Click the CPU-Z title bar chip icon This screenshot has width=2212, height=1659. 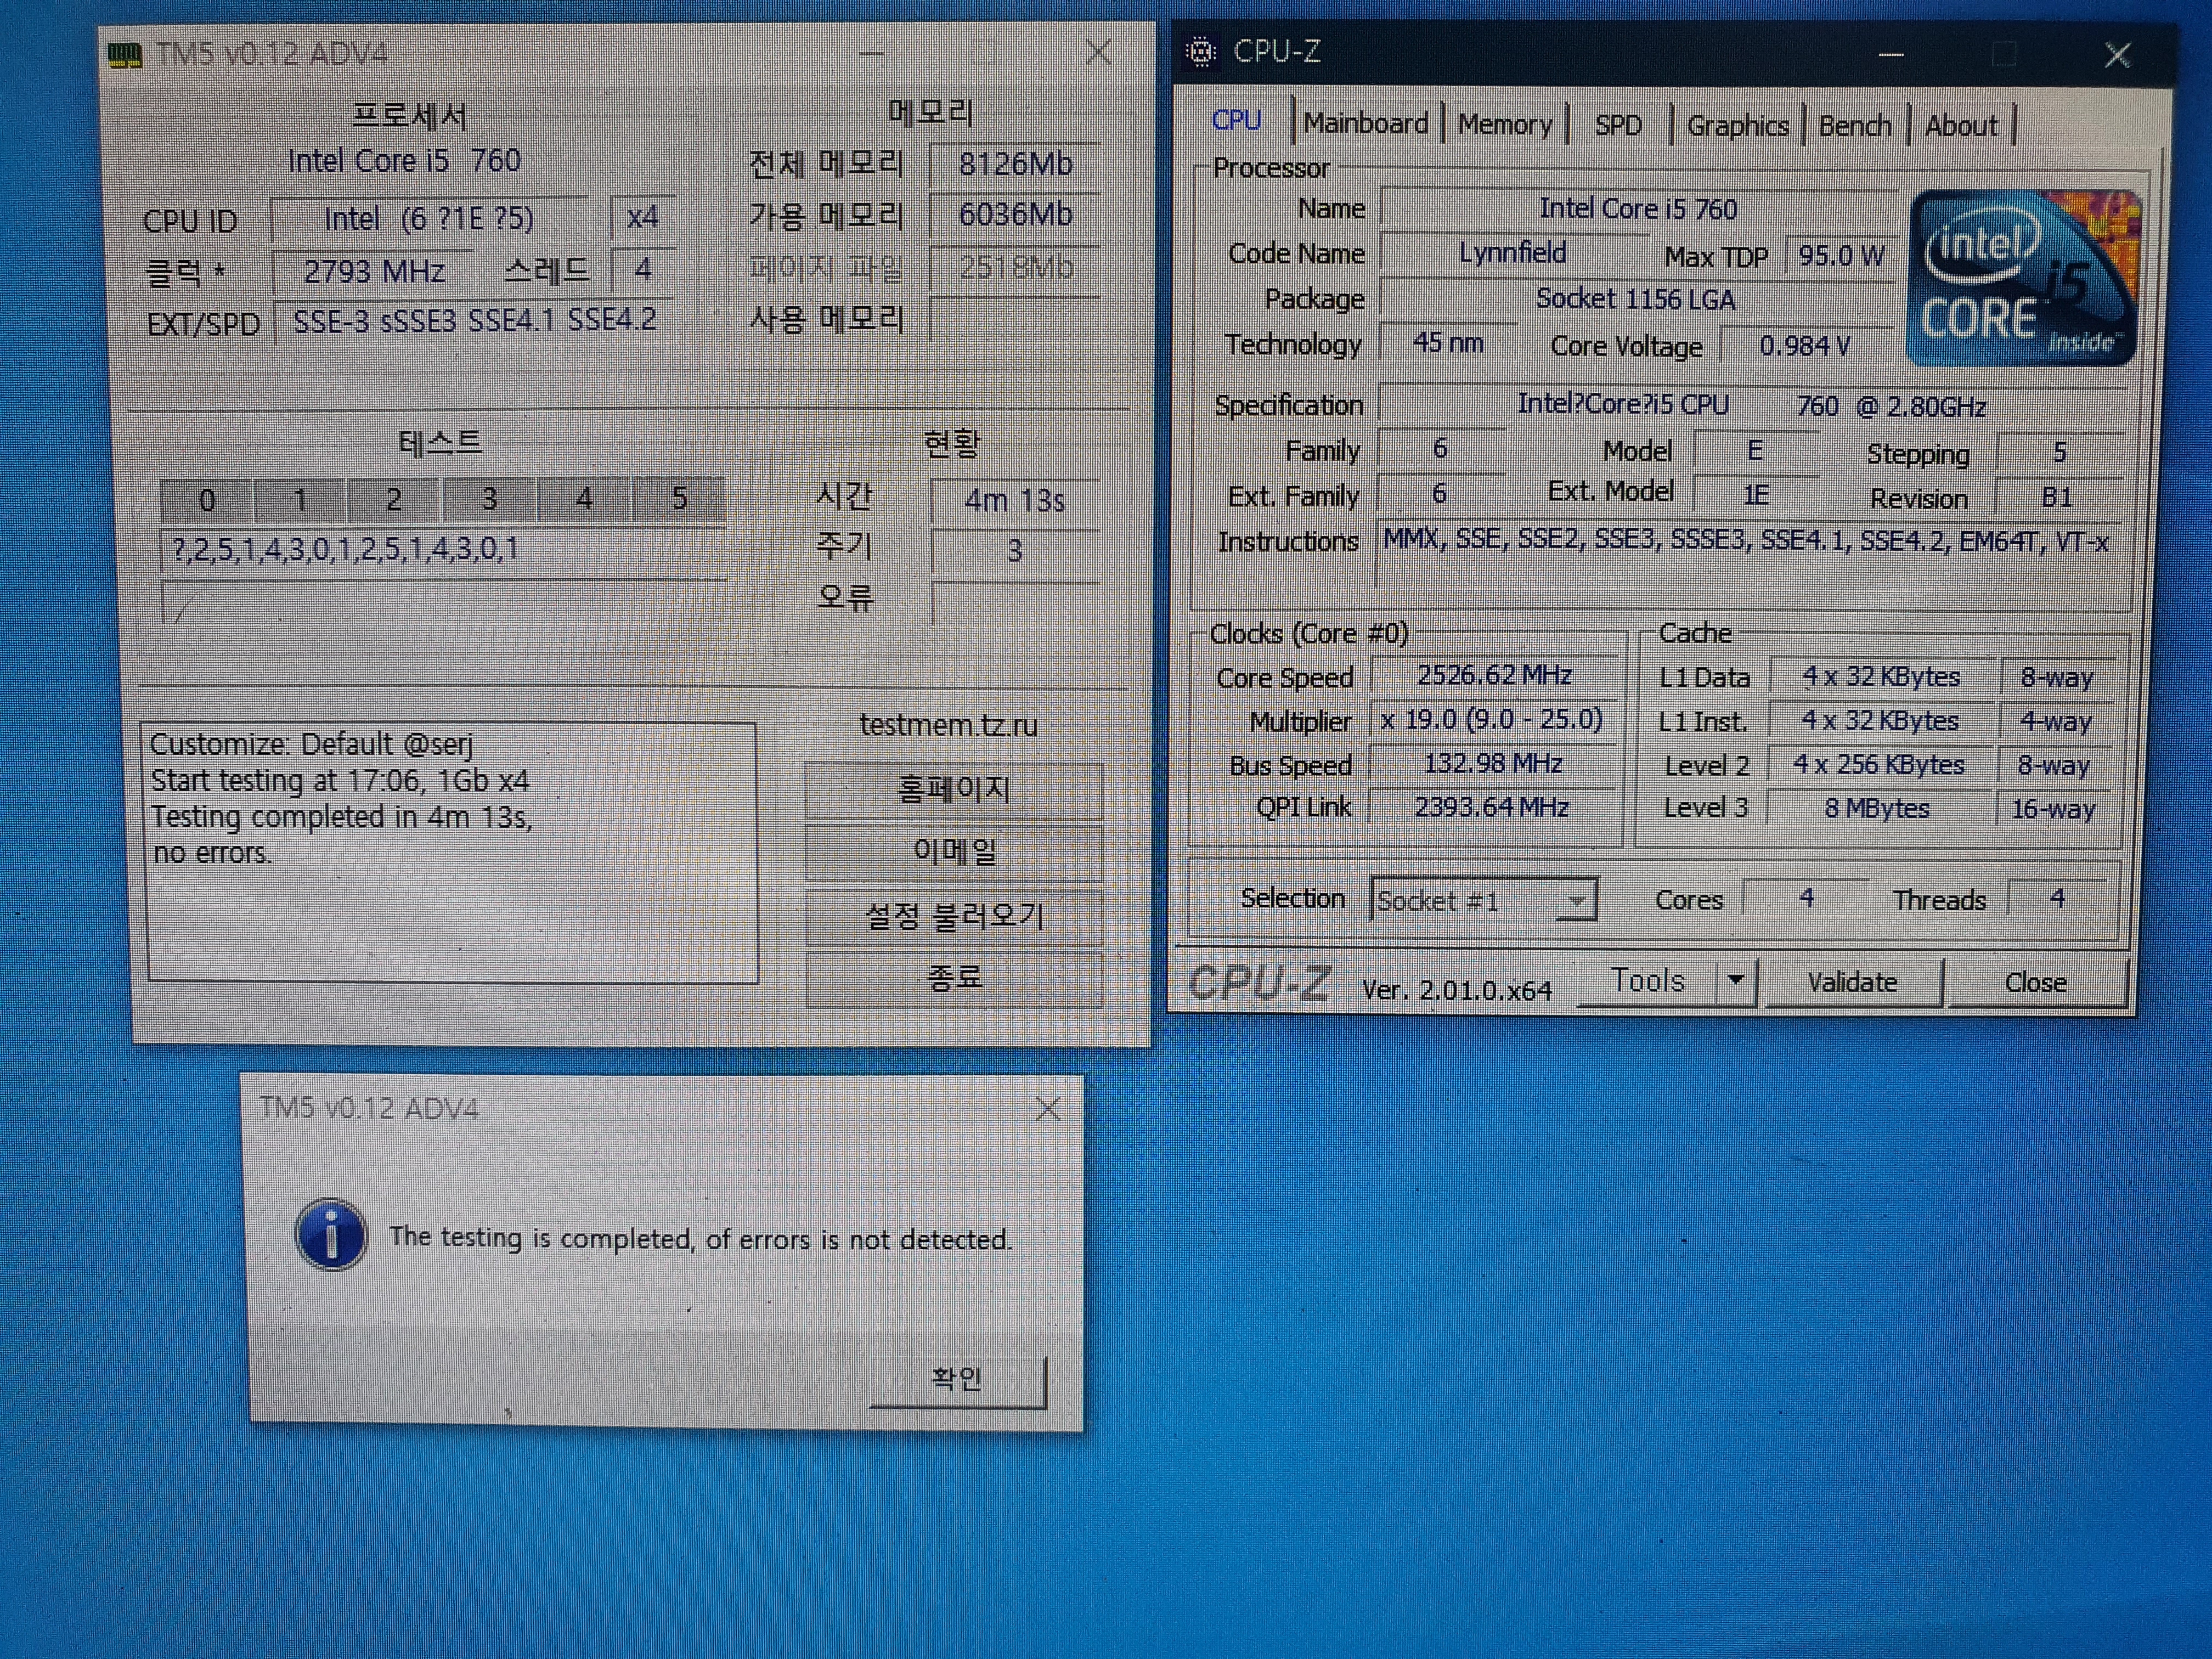1201,51
